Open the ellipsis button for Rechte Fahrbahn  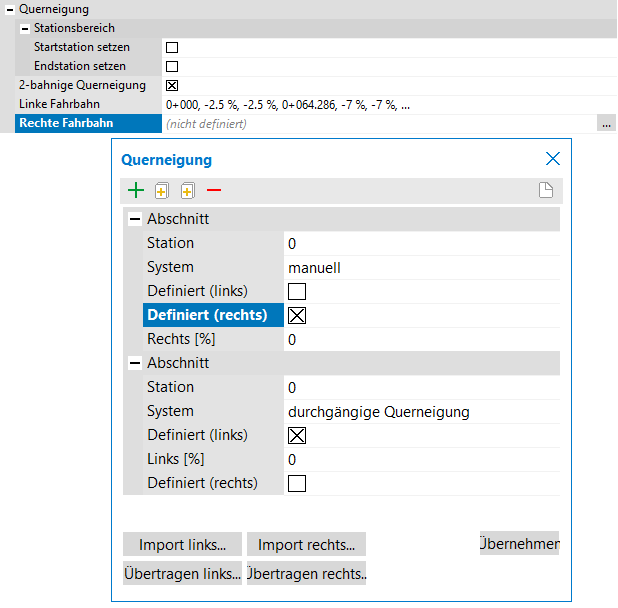point(606,124)
